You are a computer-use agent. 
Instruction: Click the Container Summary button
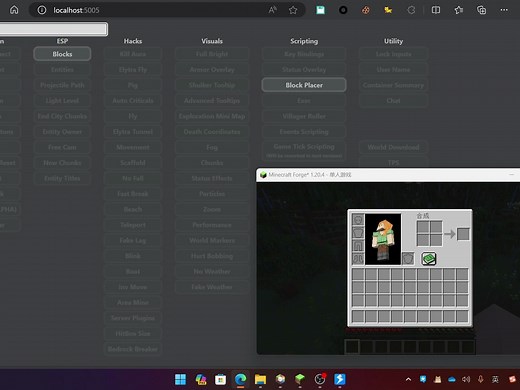click(x=393, y=85)
